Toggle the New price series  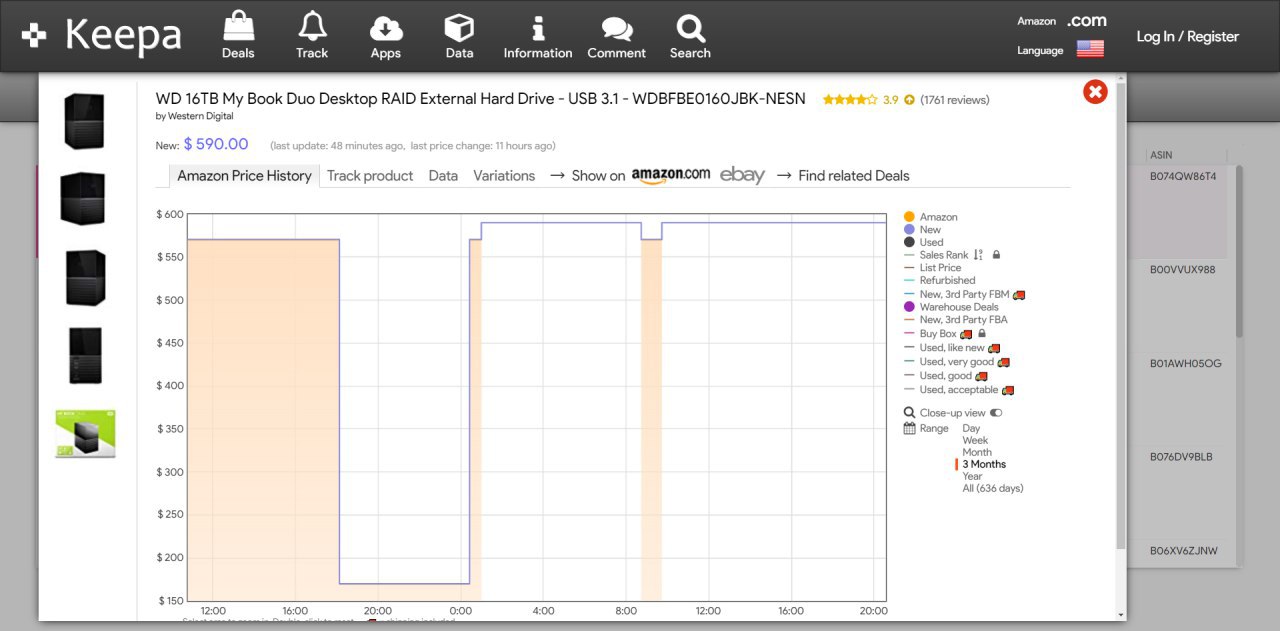(922, 230)
